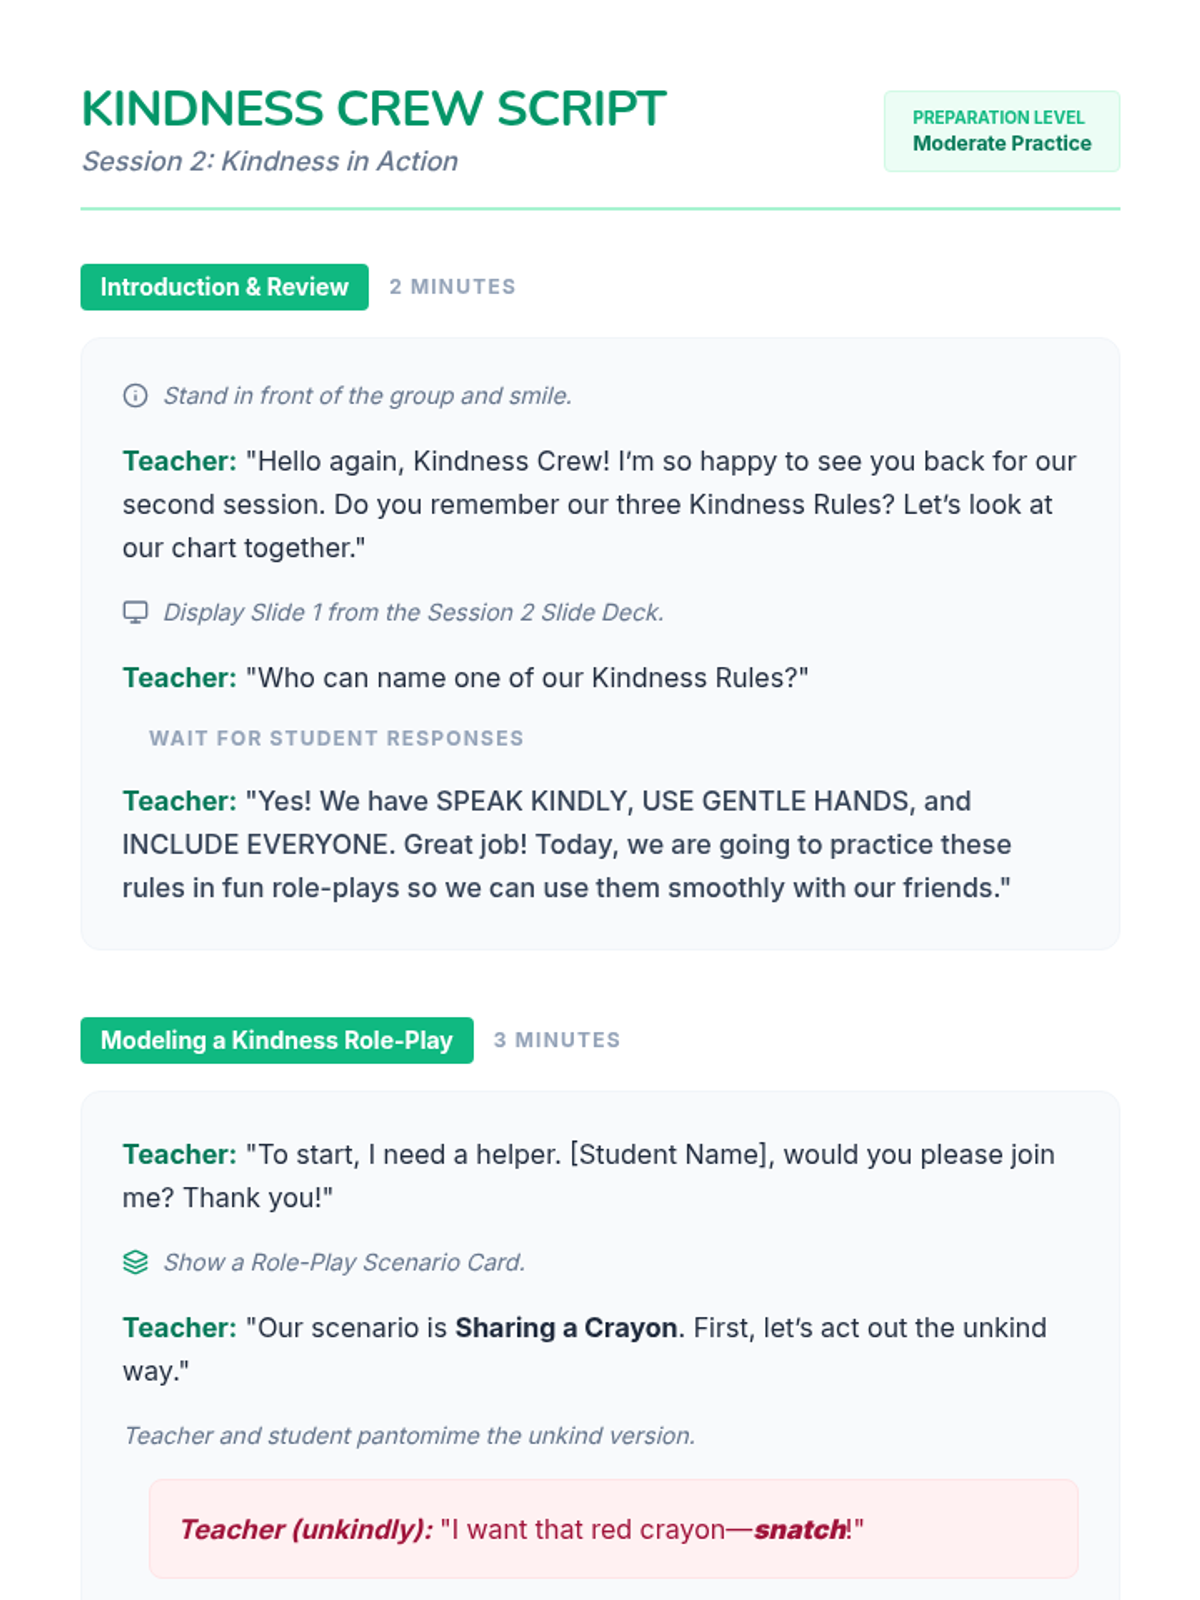Click the Kindness Crew Script title
The image size is (1200, 1600).
tap(373, 109)
